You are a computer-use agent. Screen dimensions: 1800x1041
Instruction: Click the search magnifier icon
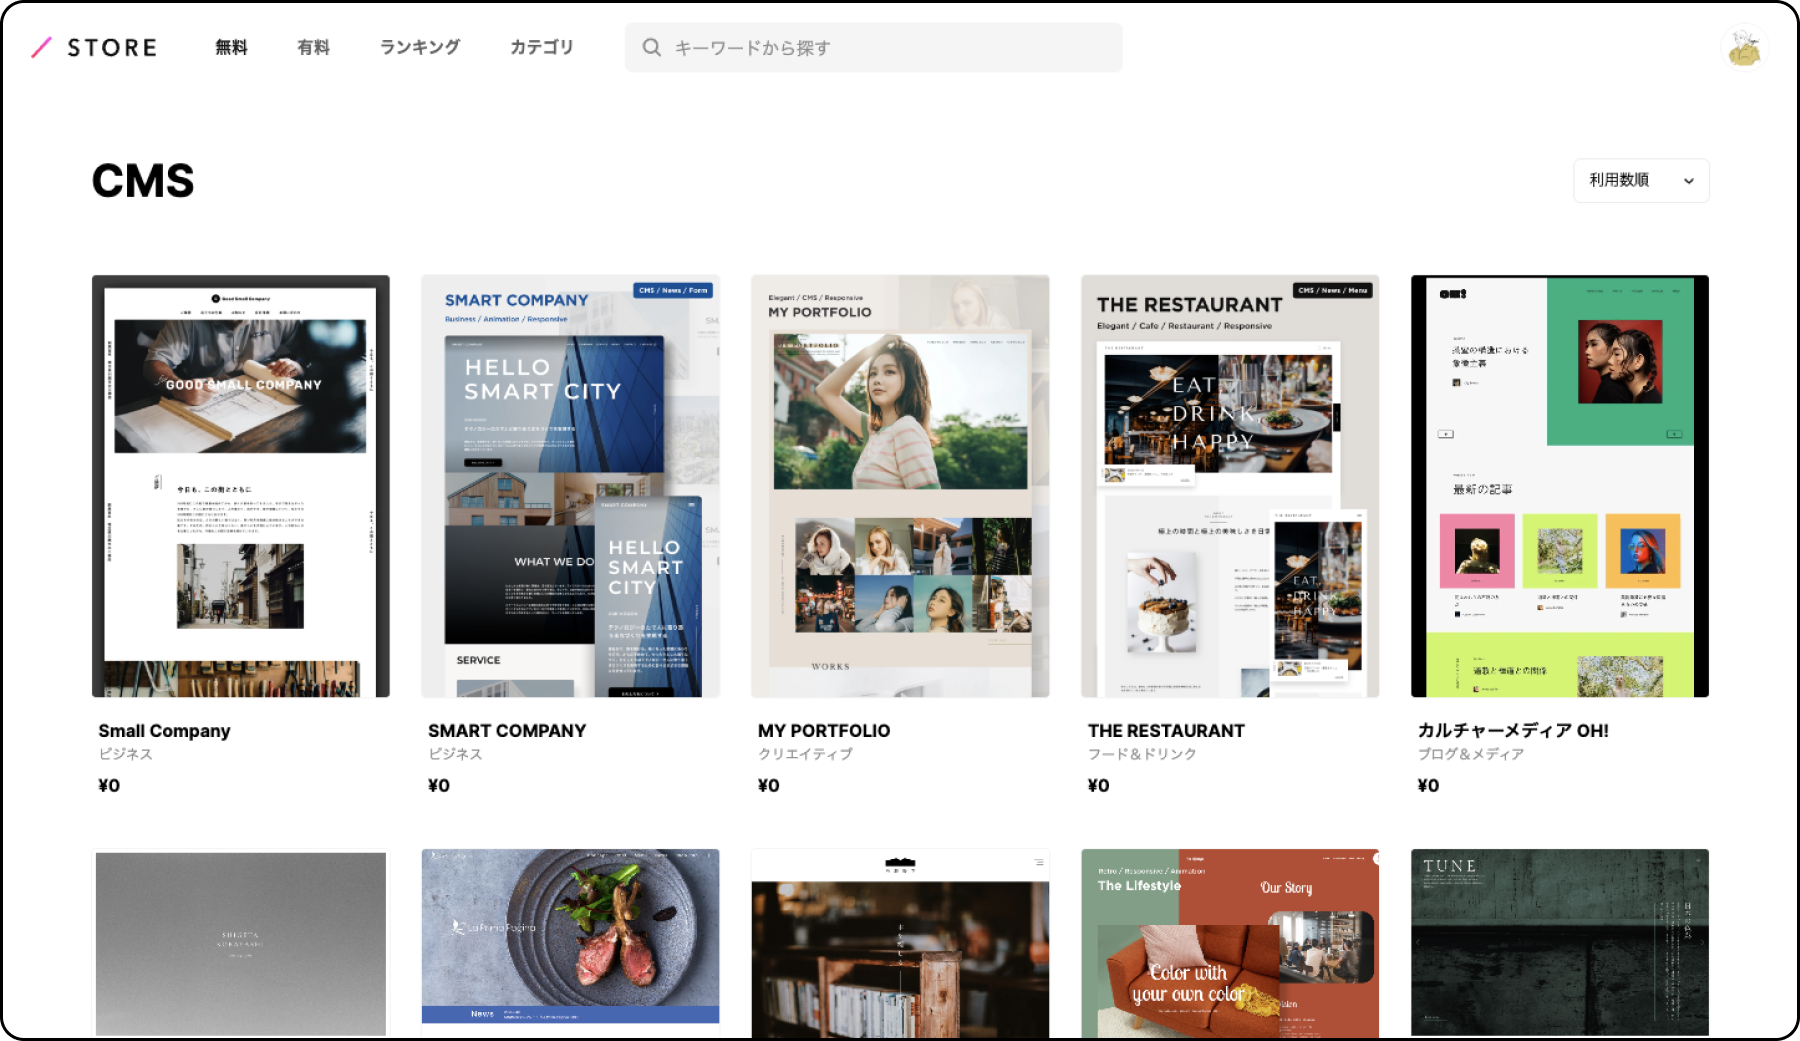pyautogui.click(x=651, y=47)
